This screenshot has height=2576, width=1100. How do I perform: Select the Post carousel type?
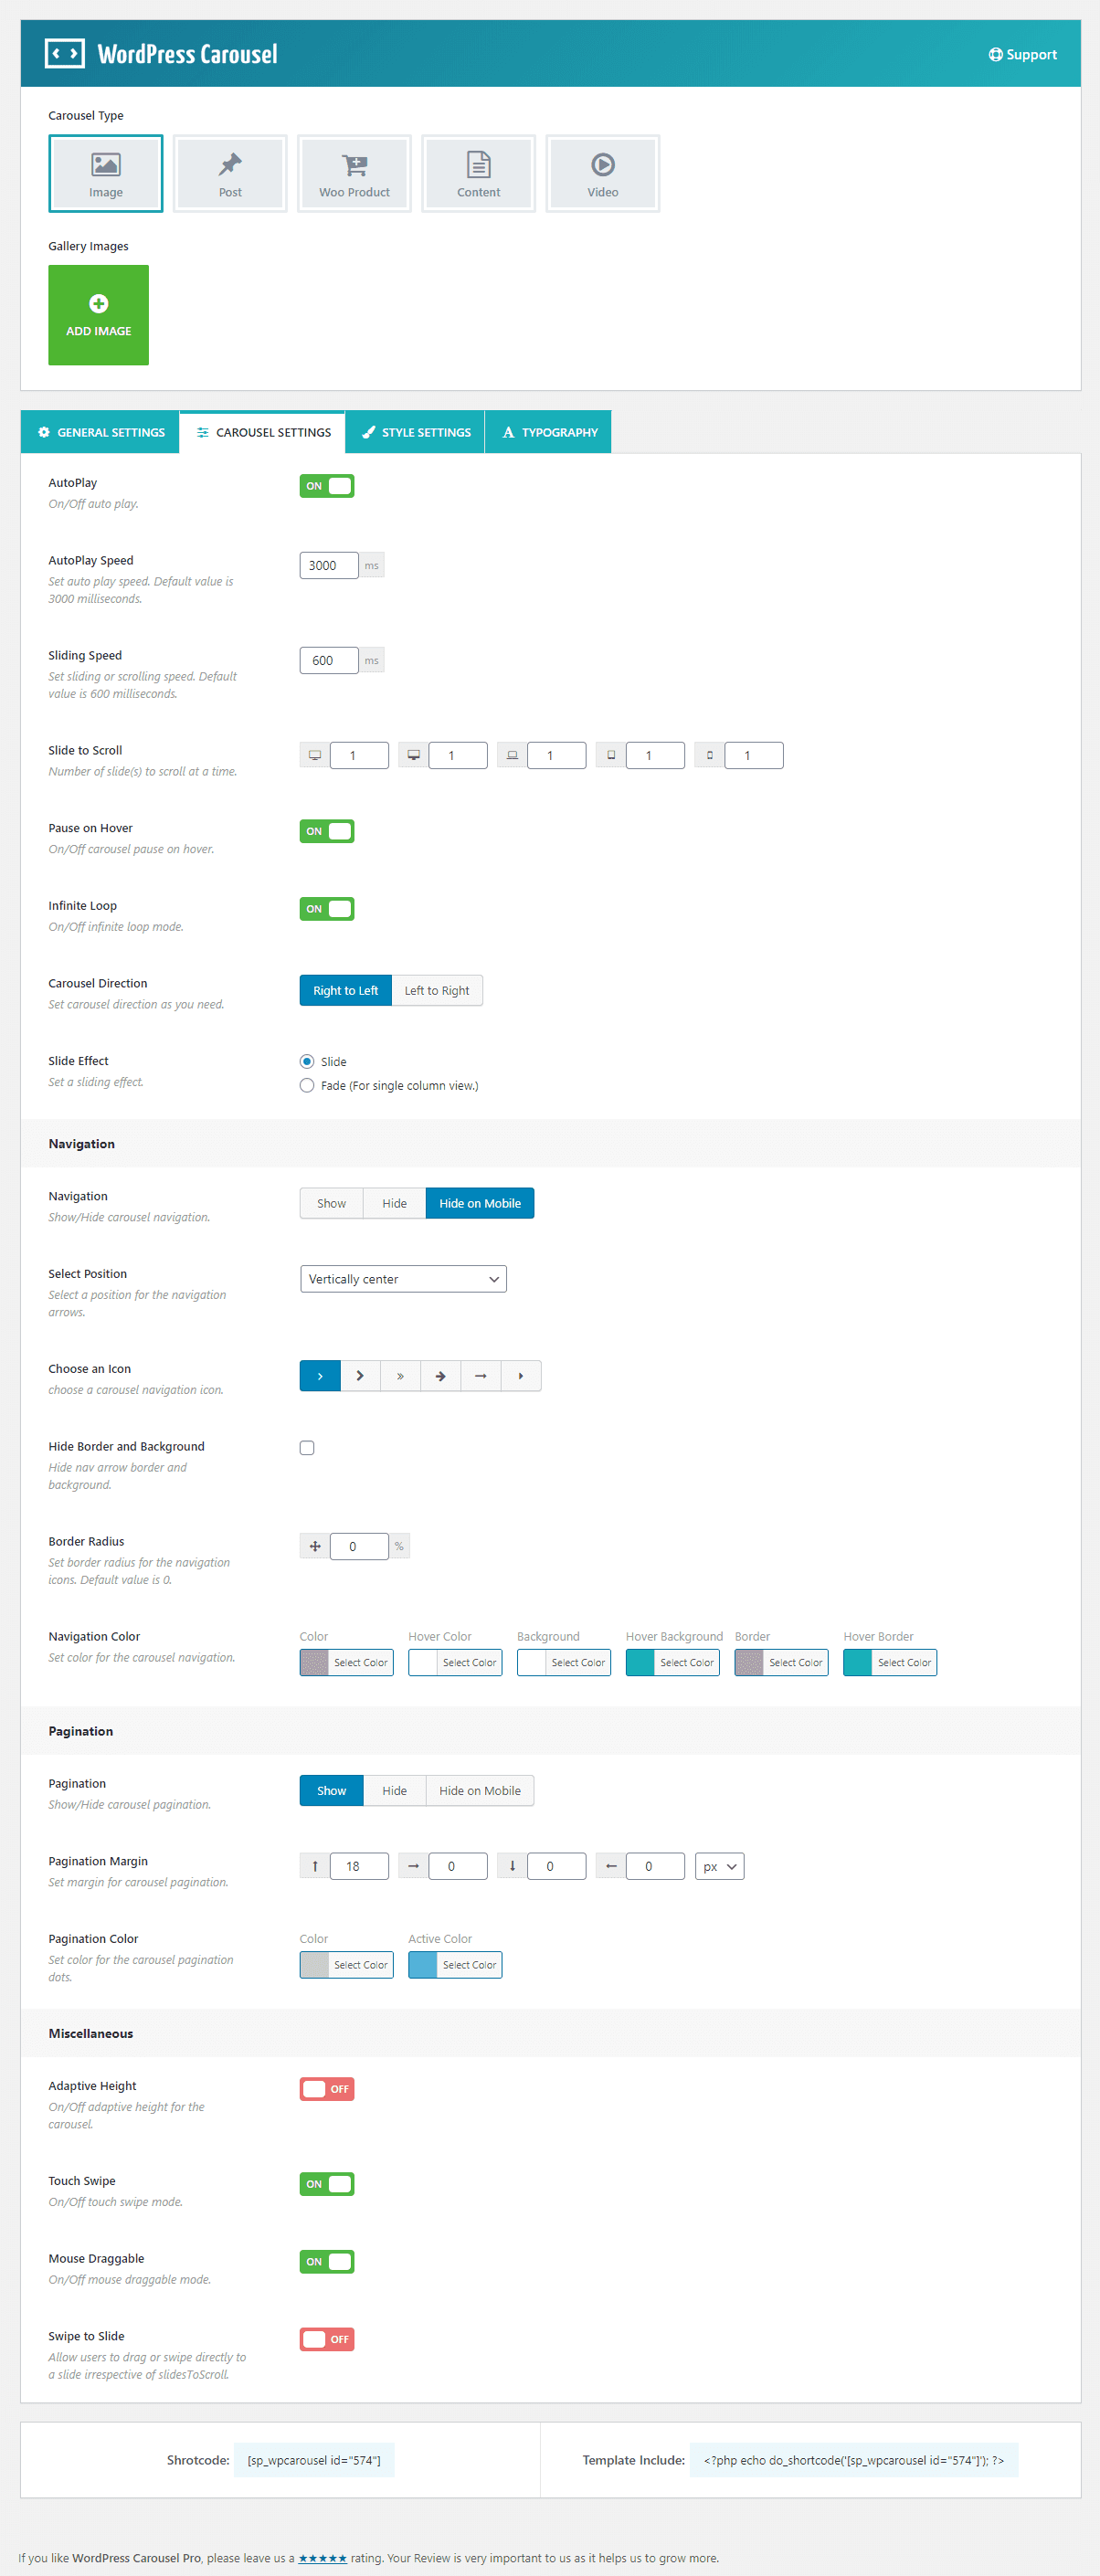230,173
